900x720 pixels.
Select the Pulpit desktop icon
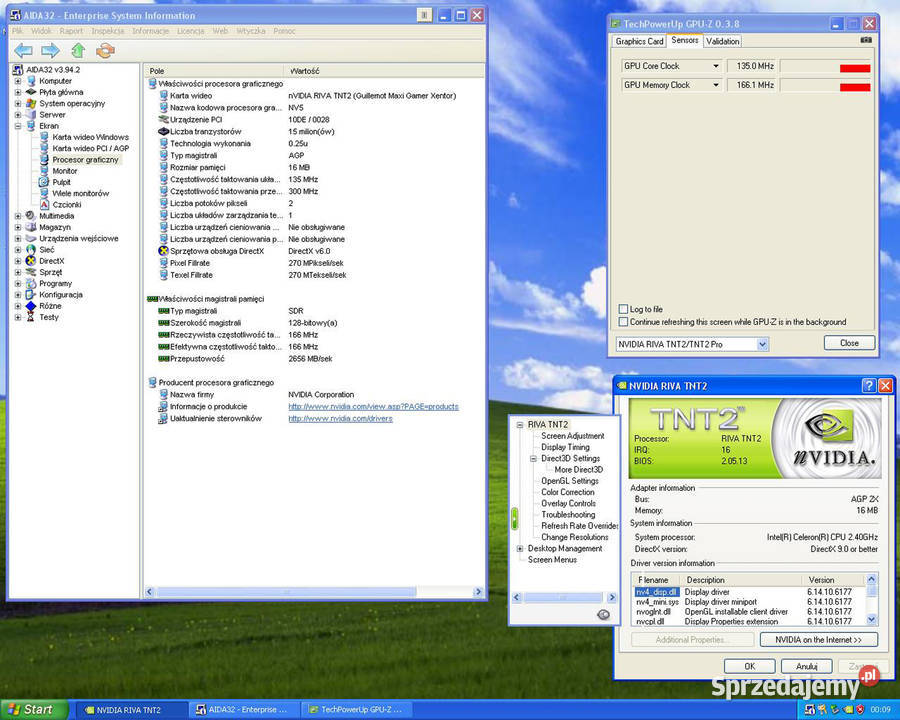(44, 182)
